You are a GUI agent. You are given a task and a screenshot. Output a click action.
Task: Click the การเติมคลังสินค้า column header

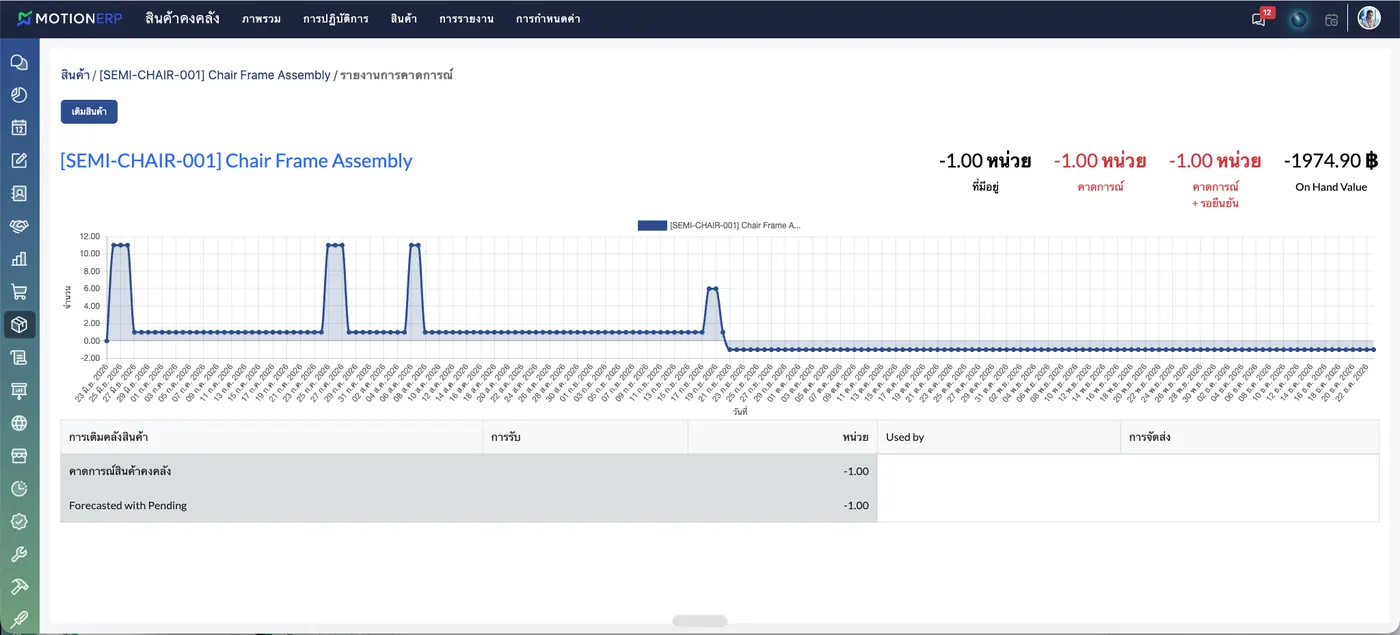271,437
